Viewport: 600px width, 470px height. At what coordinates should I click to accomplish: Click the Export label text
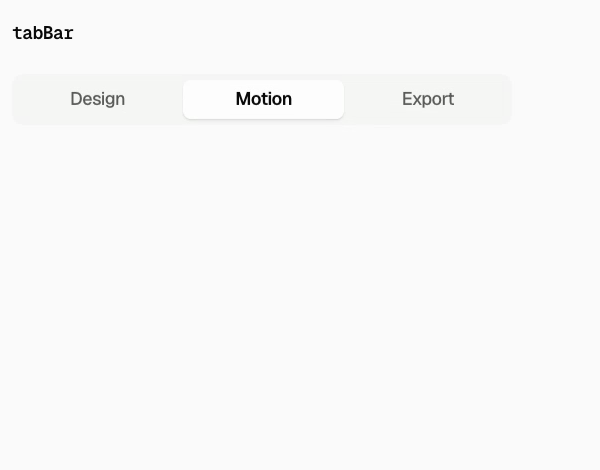click(428, 99)
